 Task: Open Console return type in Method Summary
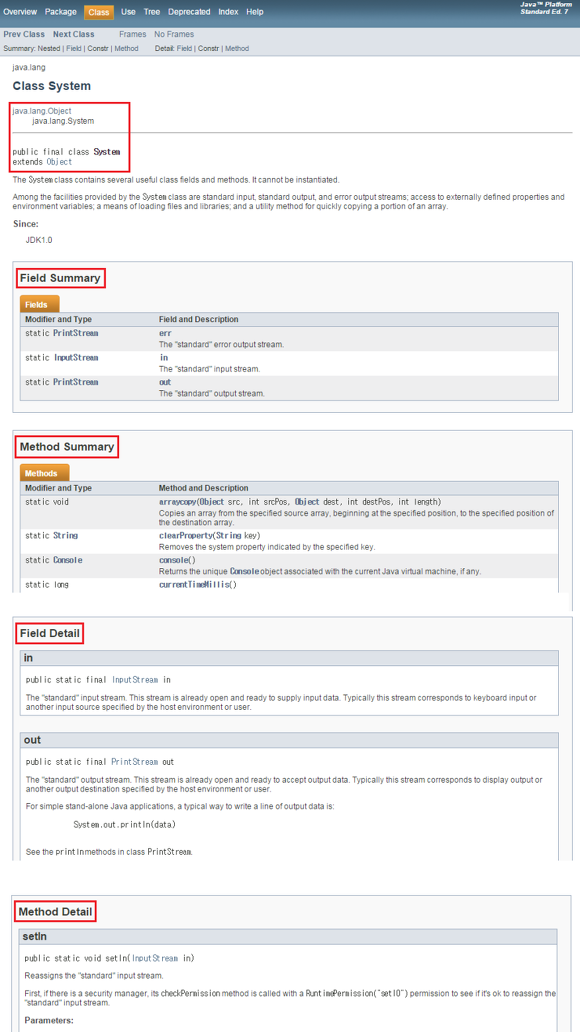point(68,560)
